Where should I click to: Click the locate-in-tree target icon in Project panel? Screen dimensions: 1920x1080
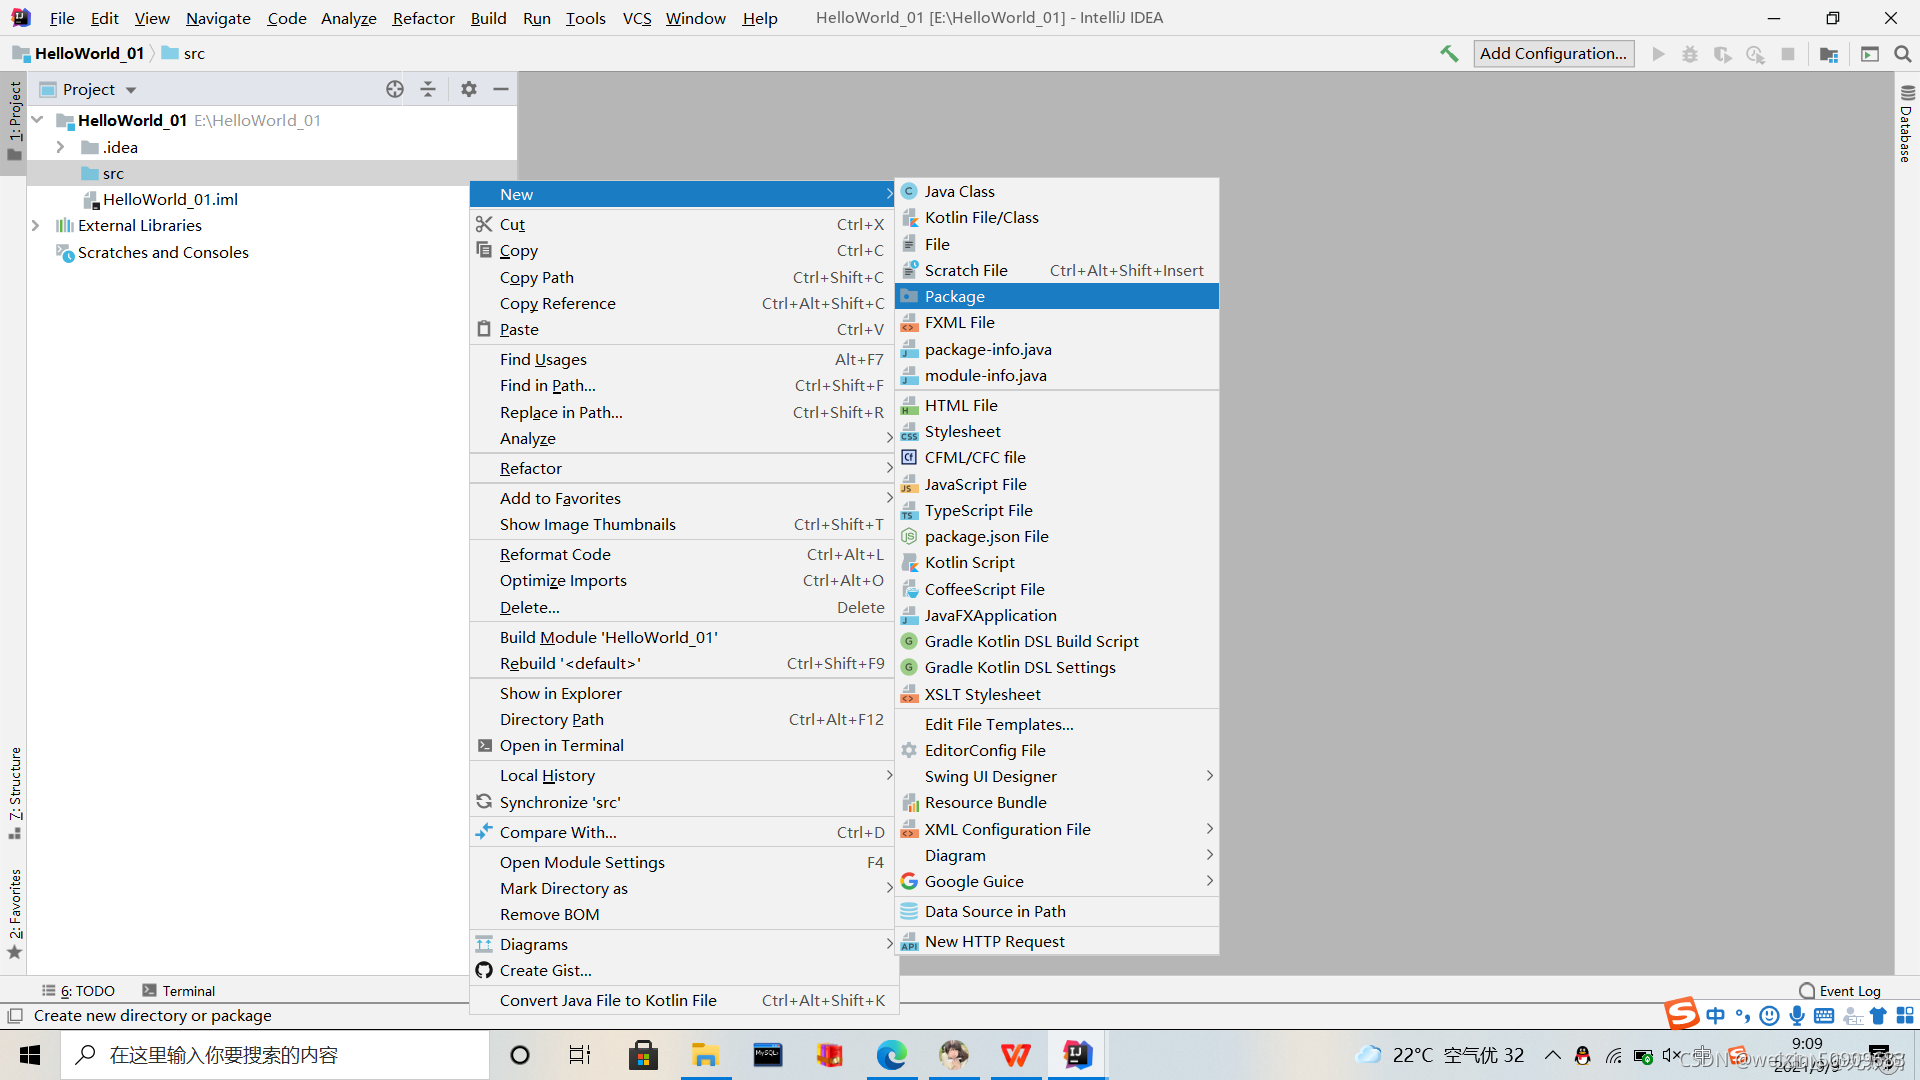click(x=395, y=89)
